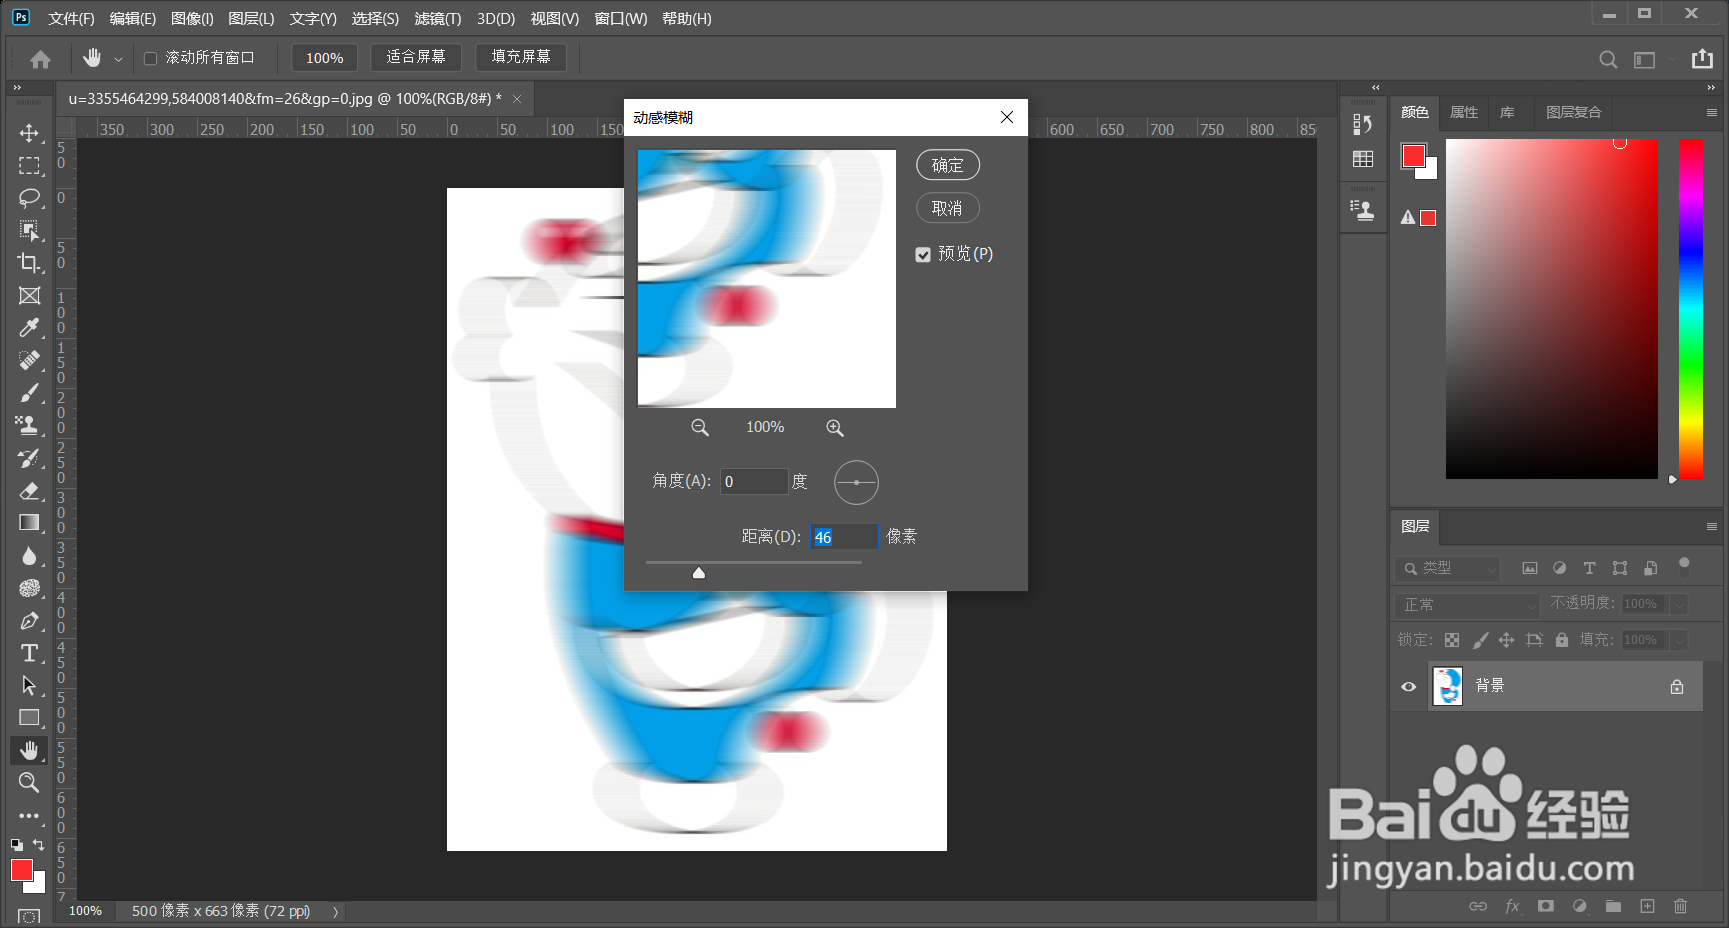The image size is (1729, 928).
Task: Click the 100% zoom button
Action: point(324,58)
